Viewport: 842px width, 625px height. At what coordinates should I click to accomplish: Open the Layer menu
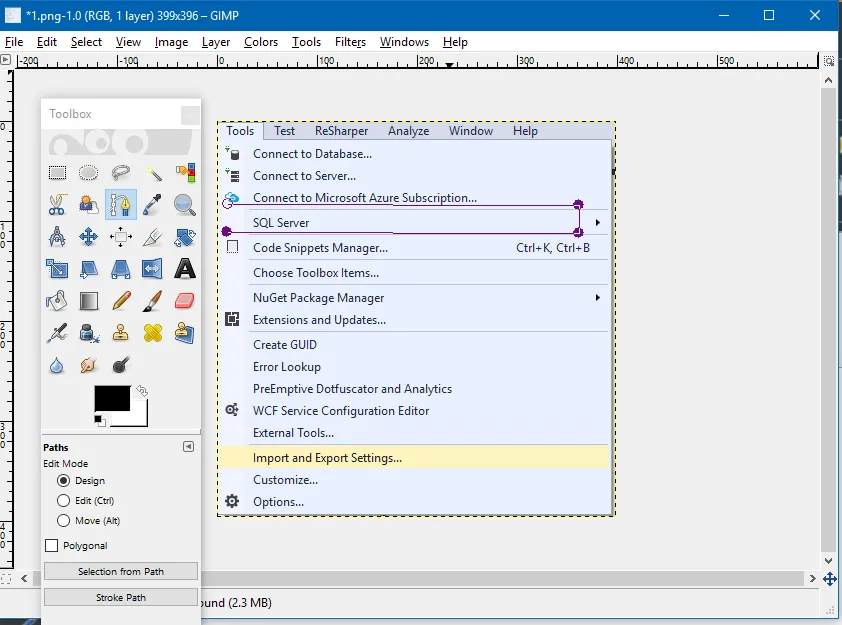216,42
